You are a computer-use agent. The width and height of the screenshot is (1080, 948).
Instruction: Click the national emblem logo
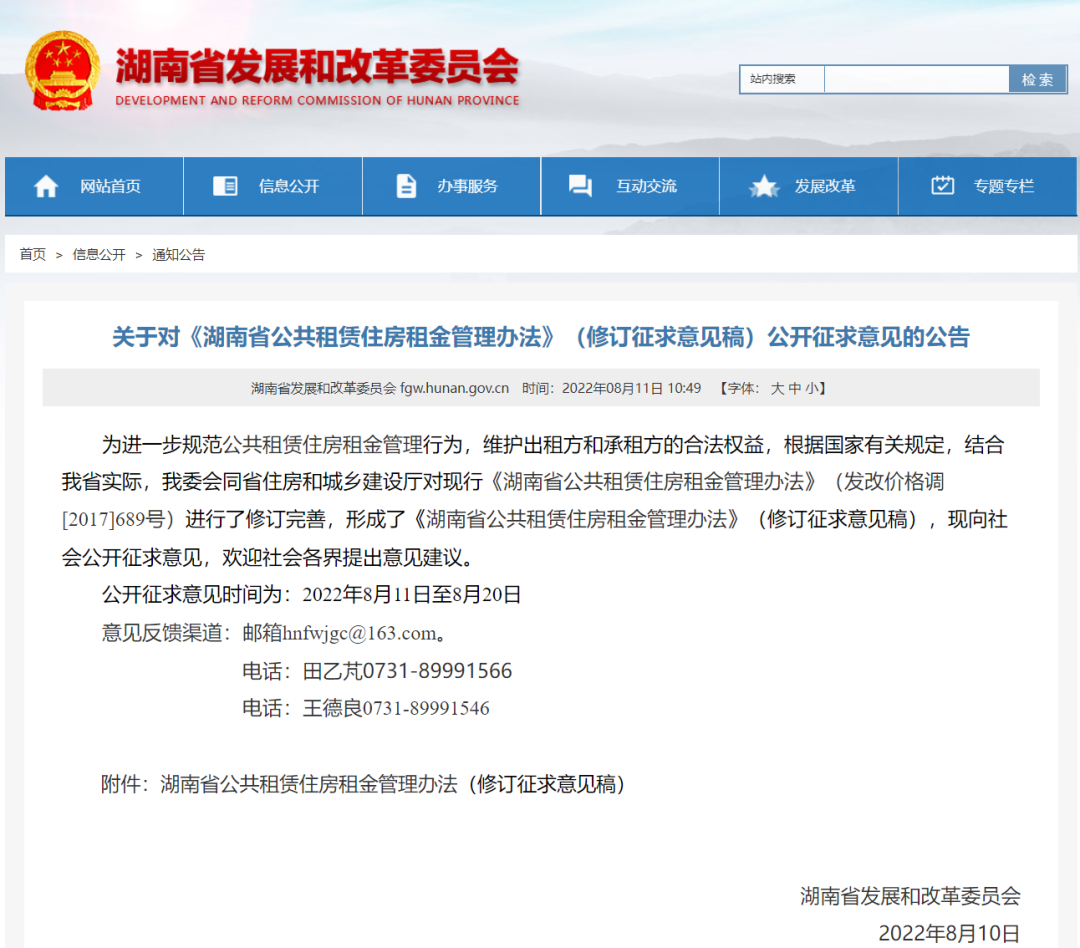(62, 70)
